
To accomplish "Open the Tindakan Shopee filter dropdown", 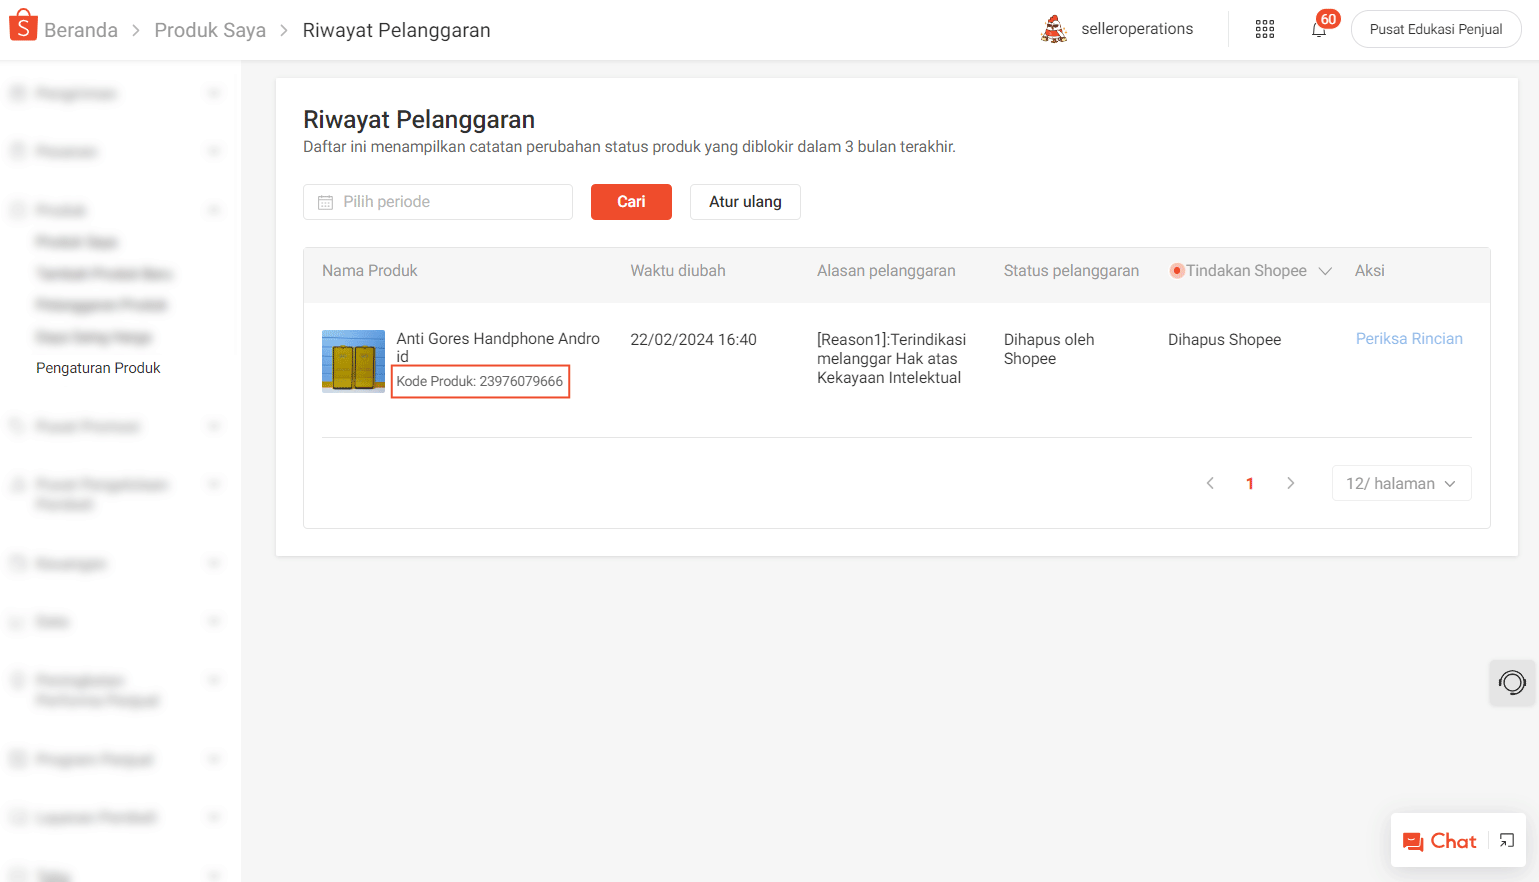I will click(1325, 270).
